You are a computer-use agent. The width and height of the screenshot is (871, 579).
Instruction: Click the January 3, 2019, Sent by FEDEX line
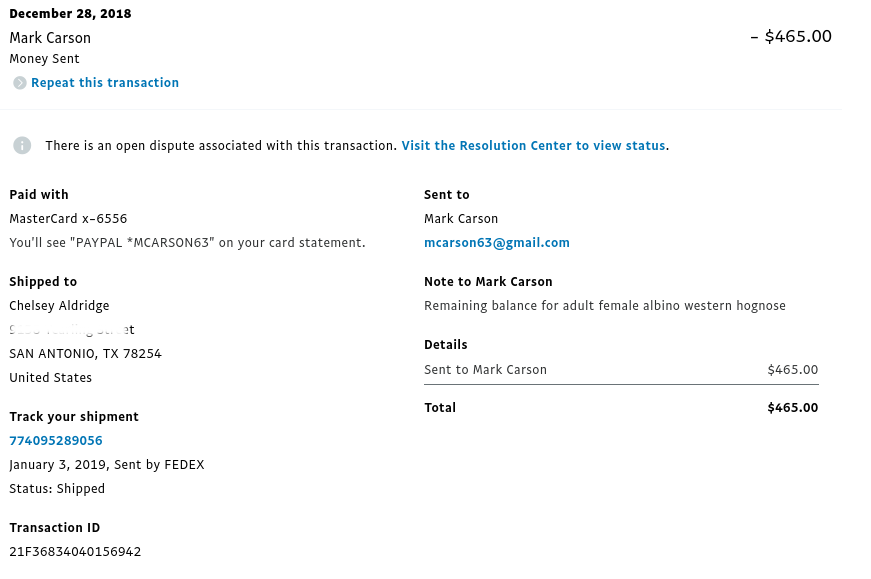pyautogui.click(x=107, y=465)
